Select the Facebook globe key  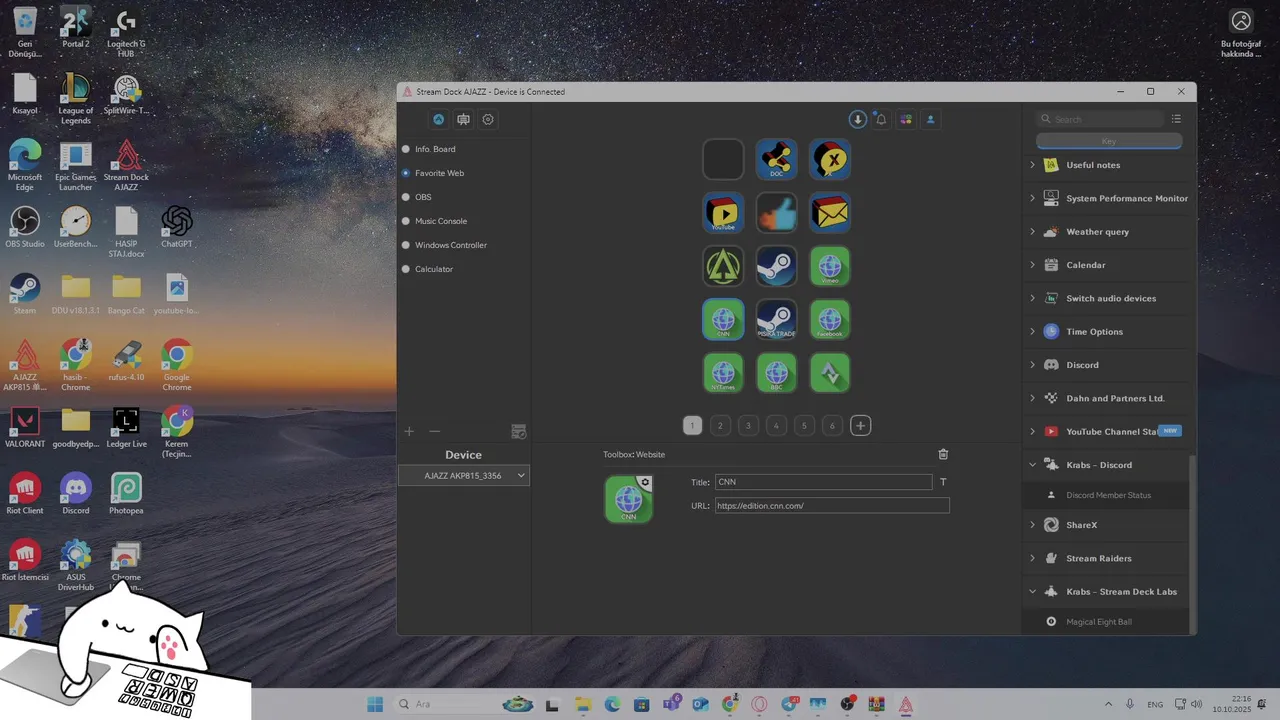(x=830, y=319)
